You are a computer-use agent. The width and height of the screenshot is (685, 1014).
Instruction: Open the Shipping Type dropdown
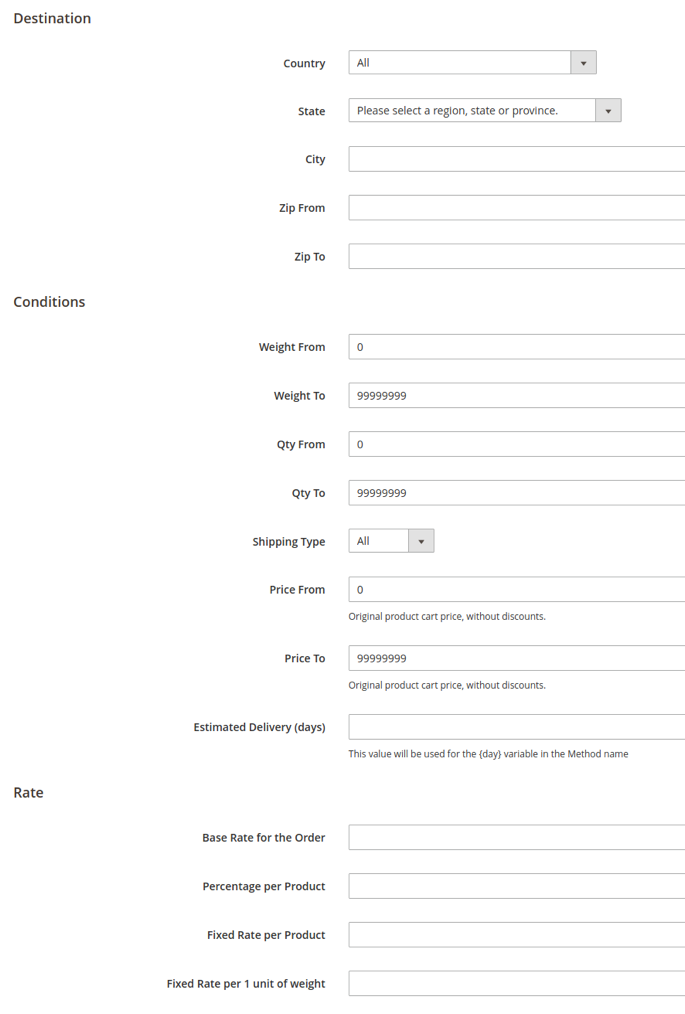point(379,541)
